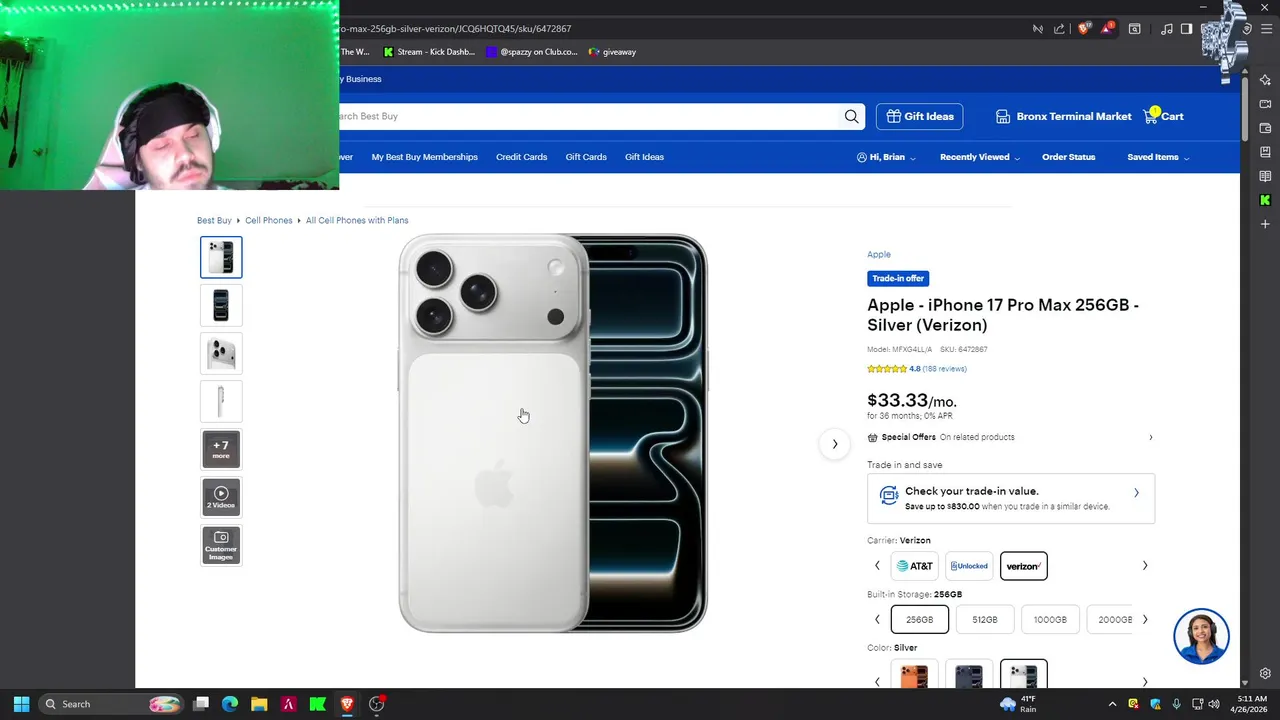Open the Kick icon in sidebar
The width and height of the screenshot is (1280, 720).
pyautogui.click(x=1265, y=200)
